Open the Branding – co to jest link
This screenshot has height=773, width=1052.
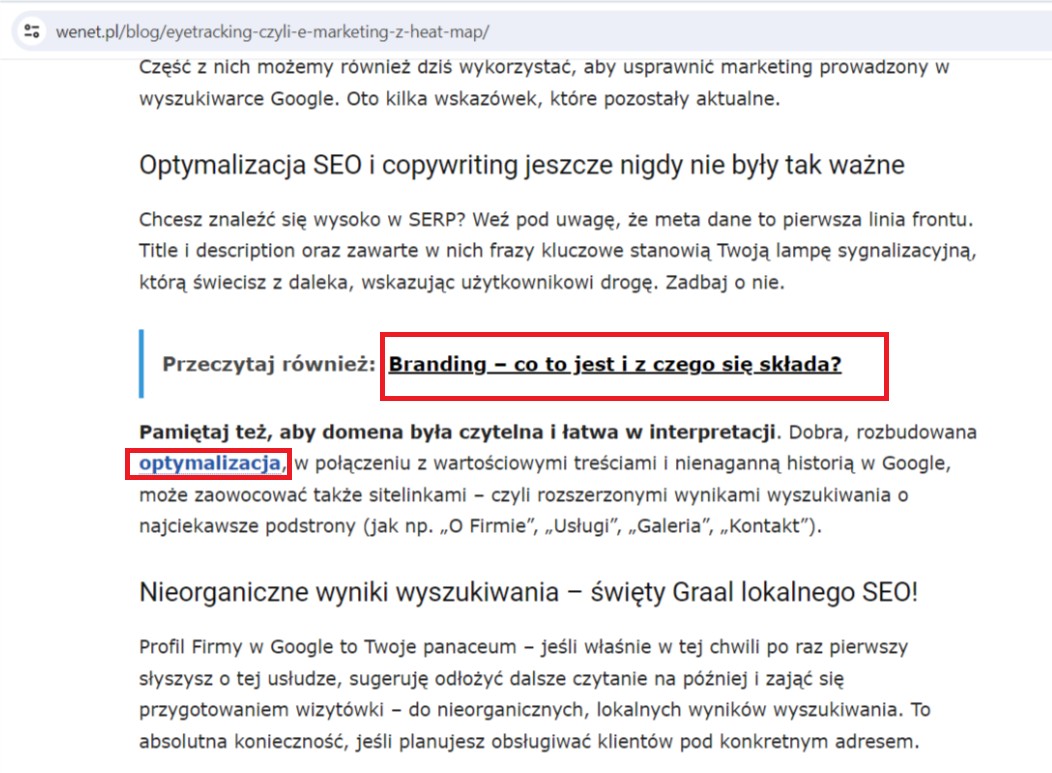click(x=615, y=364)
